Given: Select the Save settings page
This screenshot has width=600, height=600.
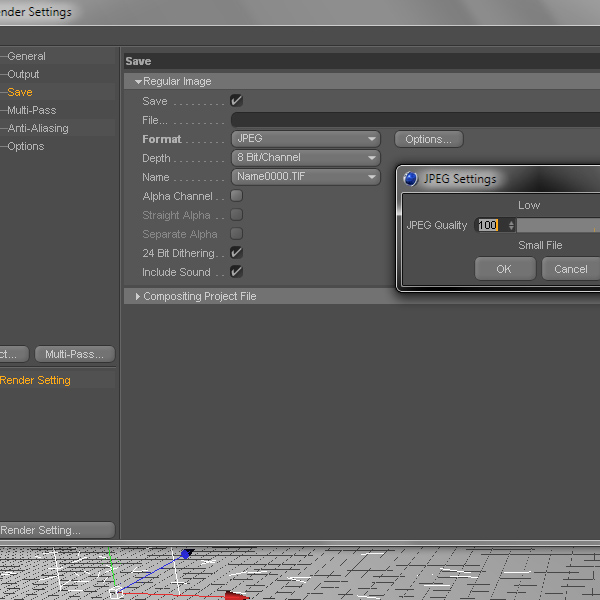Looking at the screenshot, I should (20, 92).
